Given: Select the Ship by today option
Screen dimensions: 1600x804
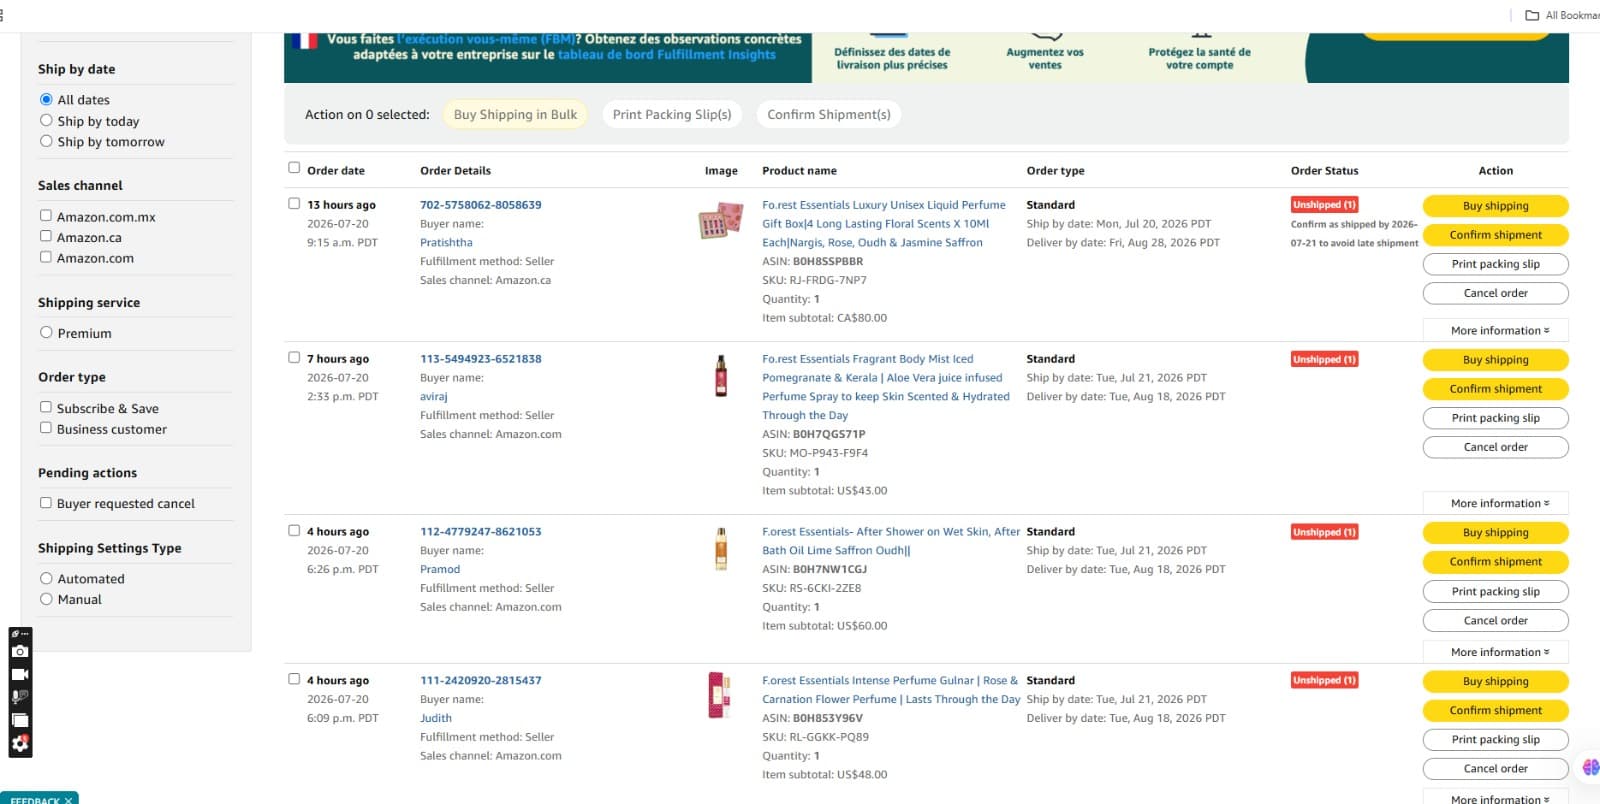Looking at the screenshot, I should 46,121.
